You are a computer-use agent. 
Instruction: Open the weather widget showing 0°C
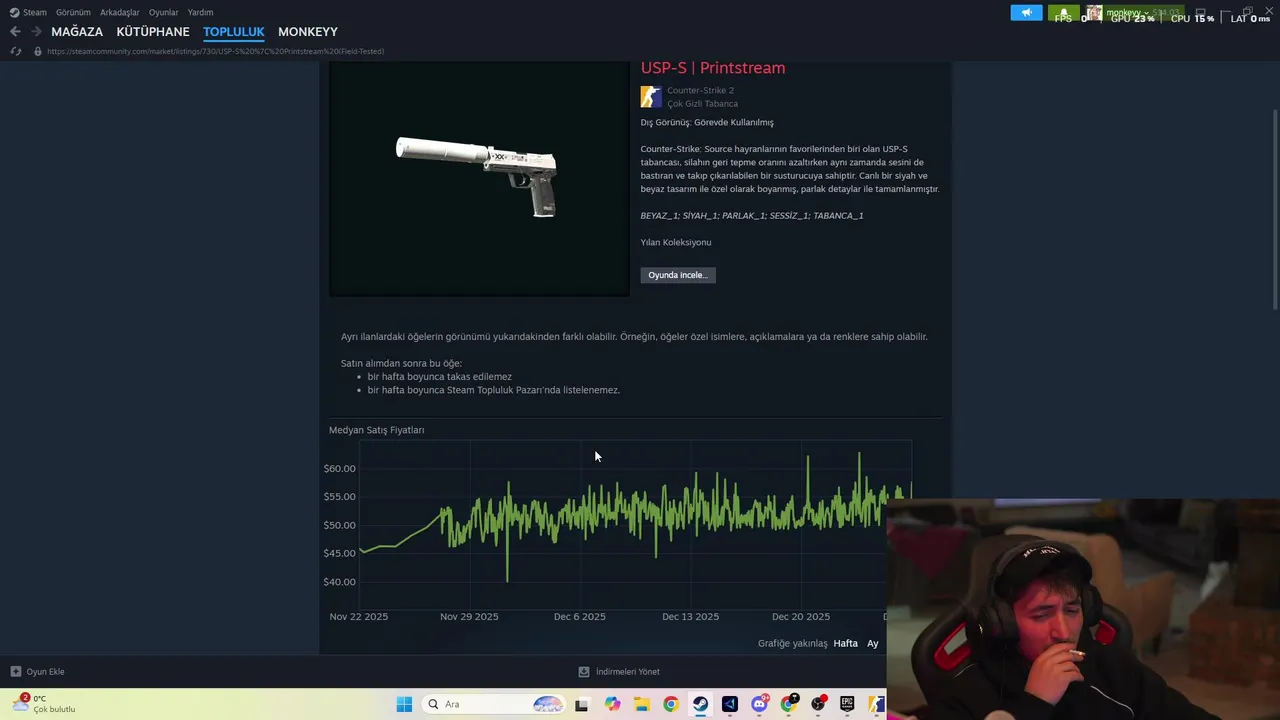point(45,704)
